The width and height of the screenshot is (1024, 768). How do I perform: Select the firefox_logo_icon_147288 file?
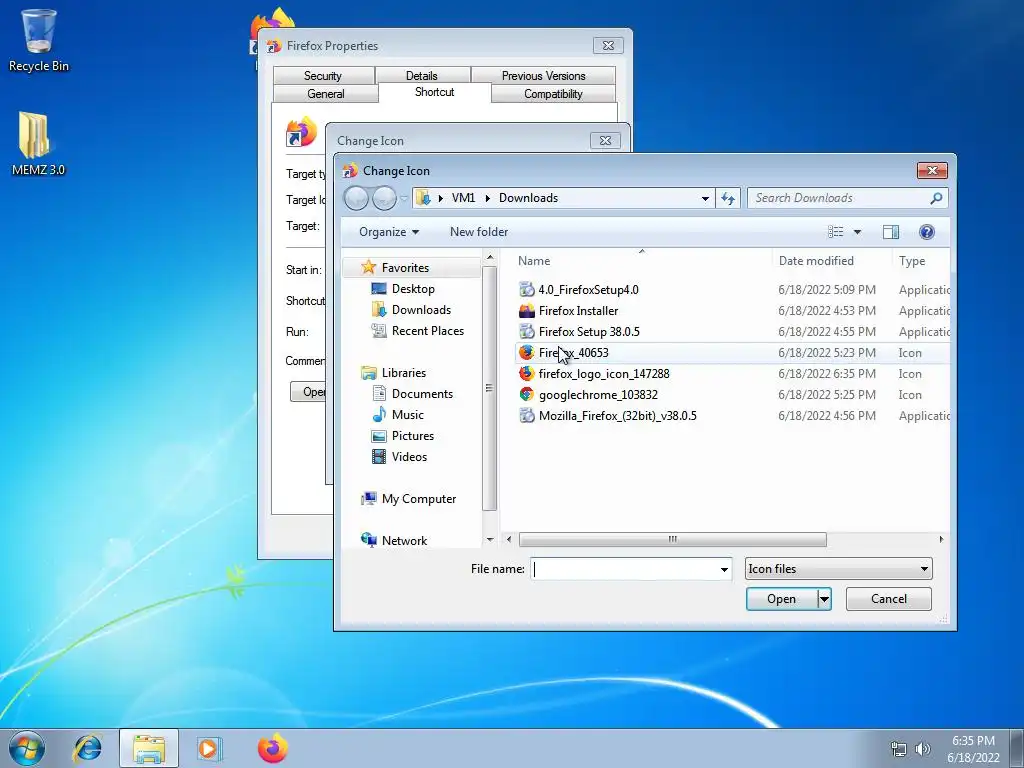coord(603,374)
